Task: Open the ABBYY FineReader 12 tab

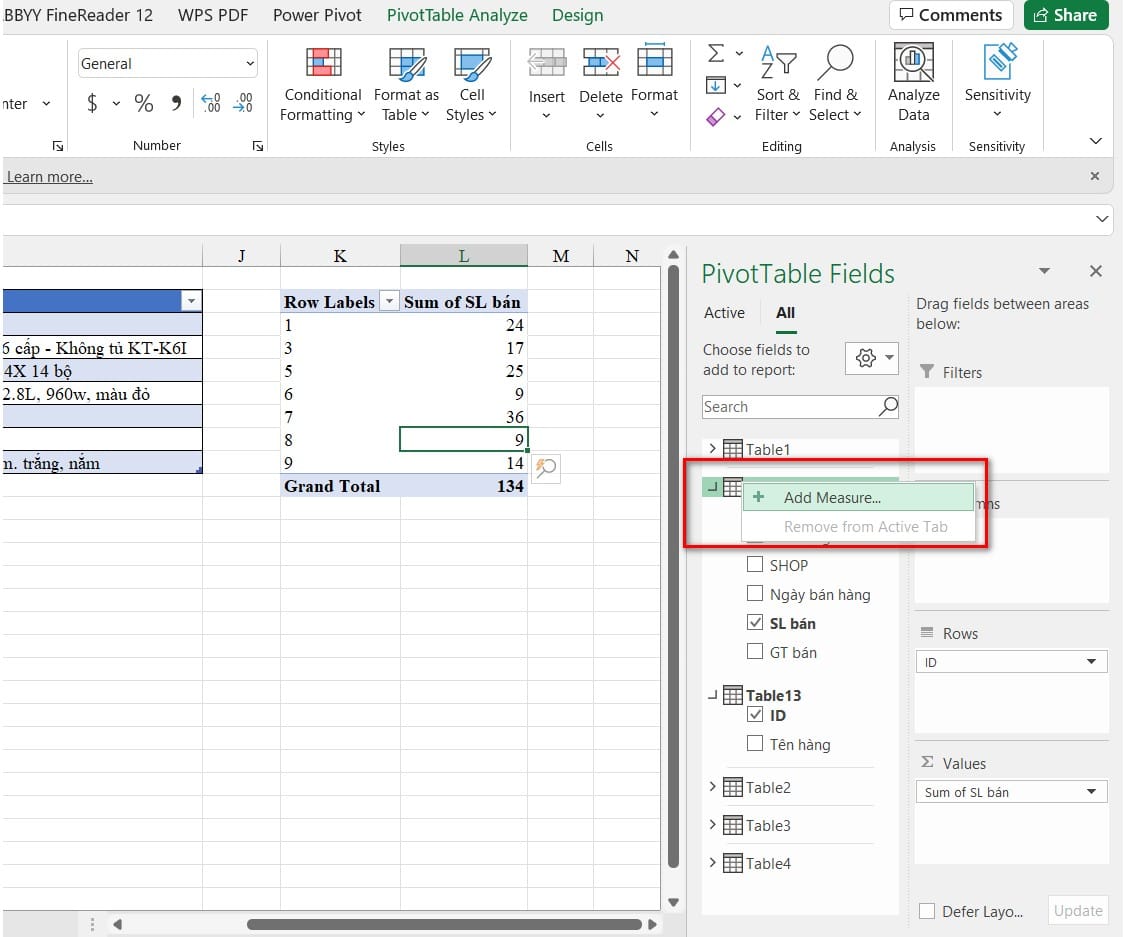Action: (x=78, y=15)
